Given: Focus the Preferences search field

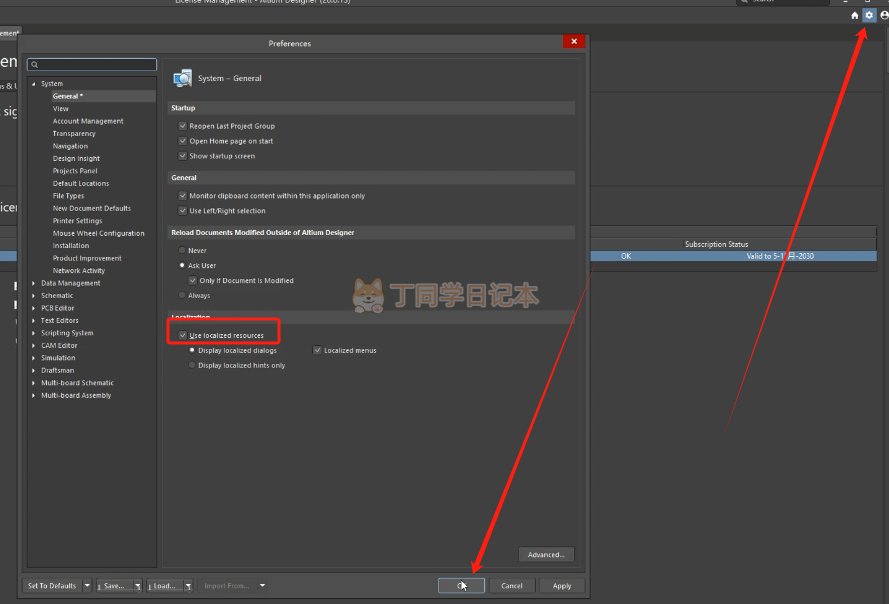Looking at the screenshot, I should pyautogui.click(x=92, y=65).
